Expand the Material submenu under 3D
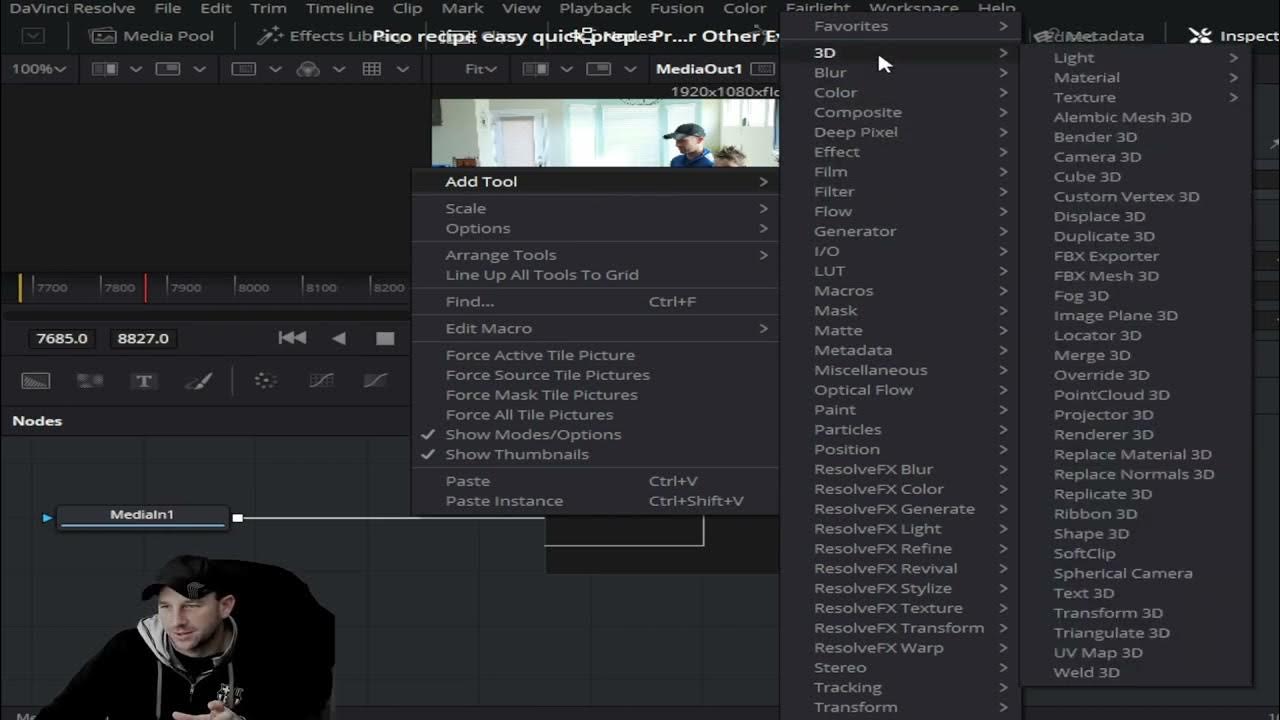1280x720 pixels. tap(1136, 77)
